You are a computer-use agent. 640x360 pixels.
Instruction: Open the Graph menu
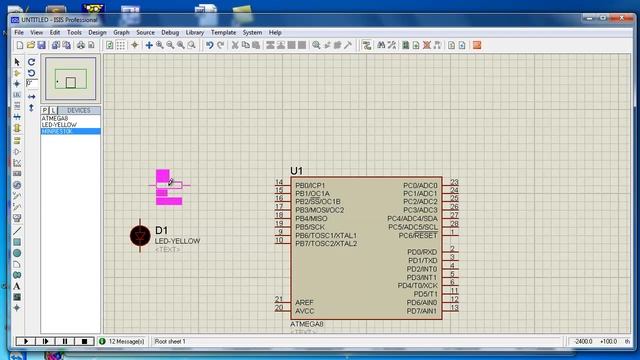[121, 32]
